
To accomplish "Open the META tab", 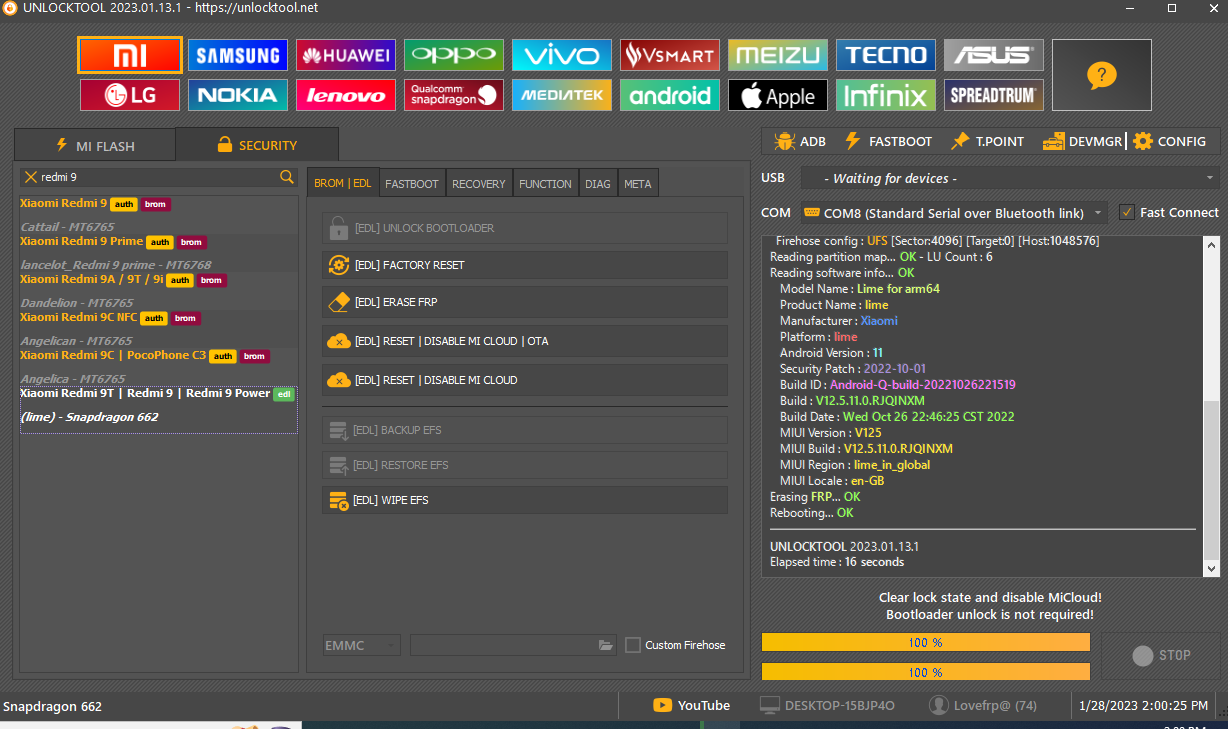I will (x=638, y=184).
